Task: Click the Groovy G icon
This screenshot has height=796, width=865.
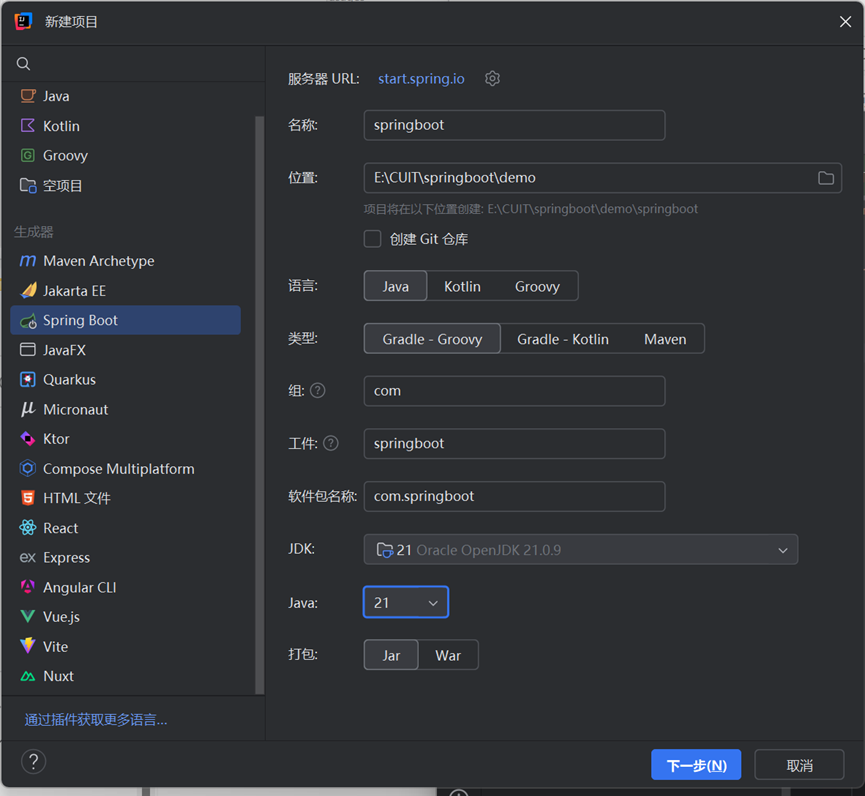Action: (28, 156)
